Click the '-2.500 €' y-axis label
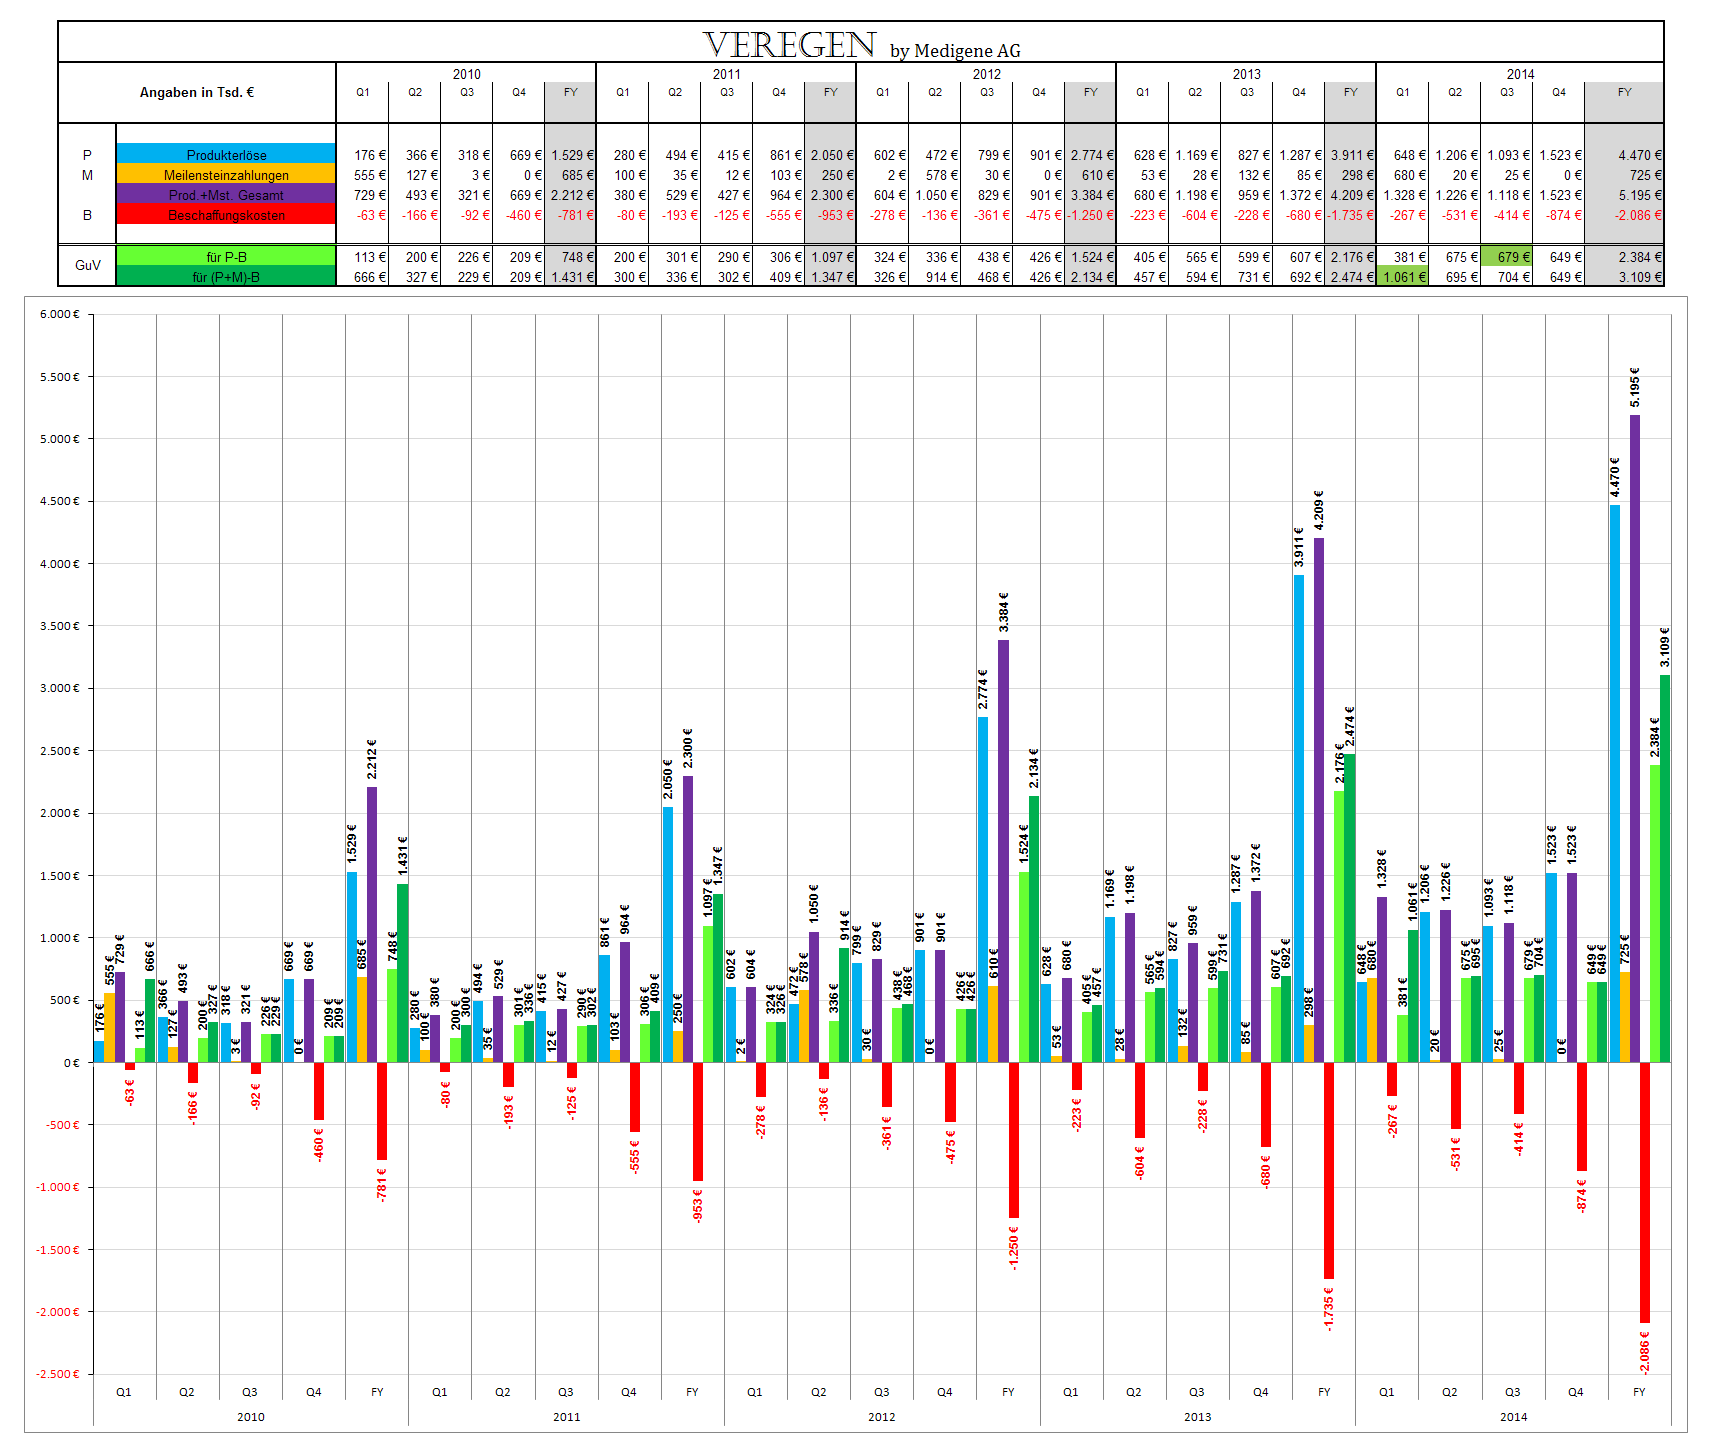The image size is (1717, 1437). click(x=58, y=1374)
